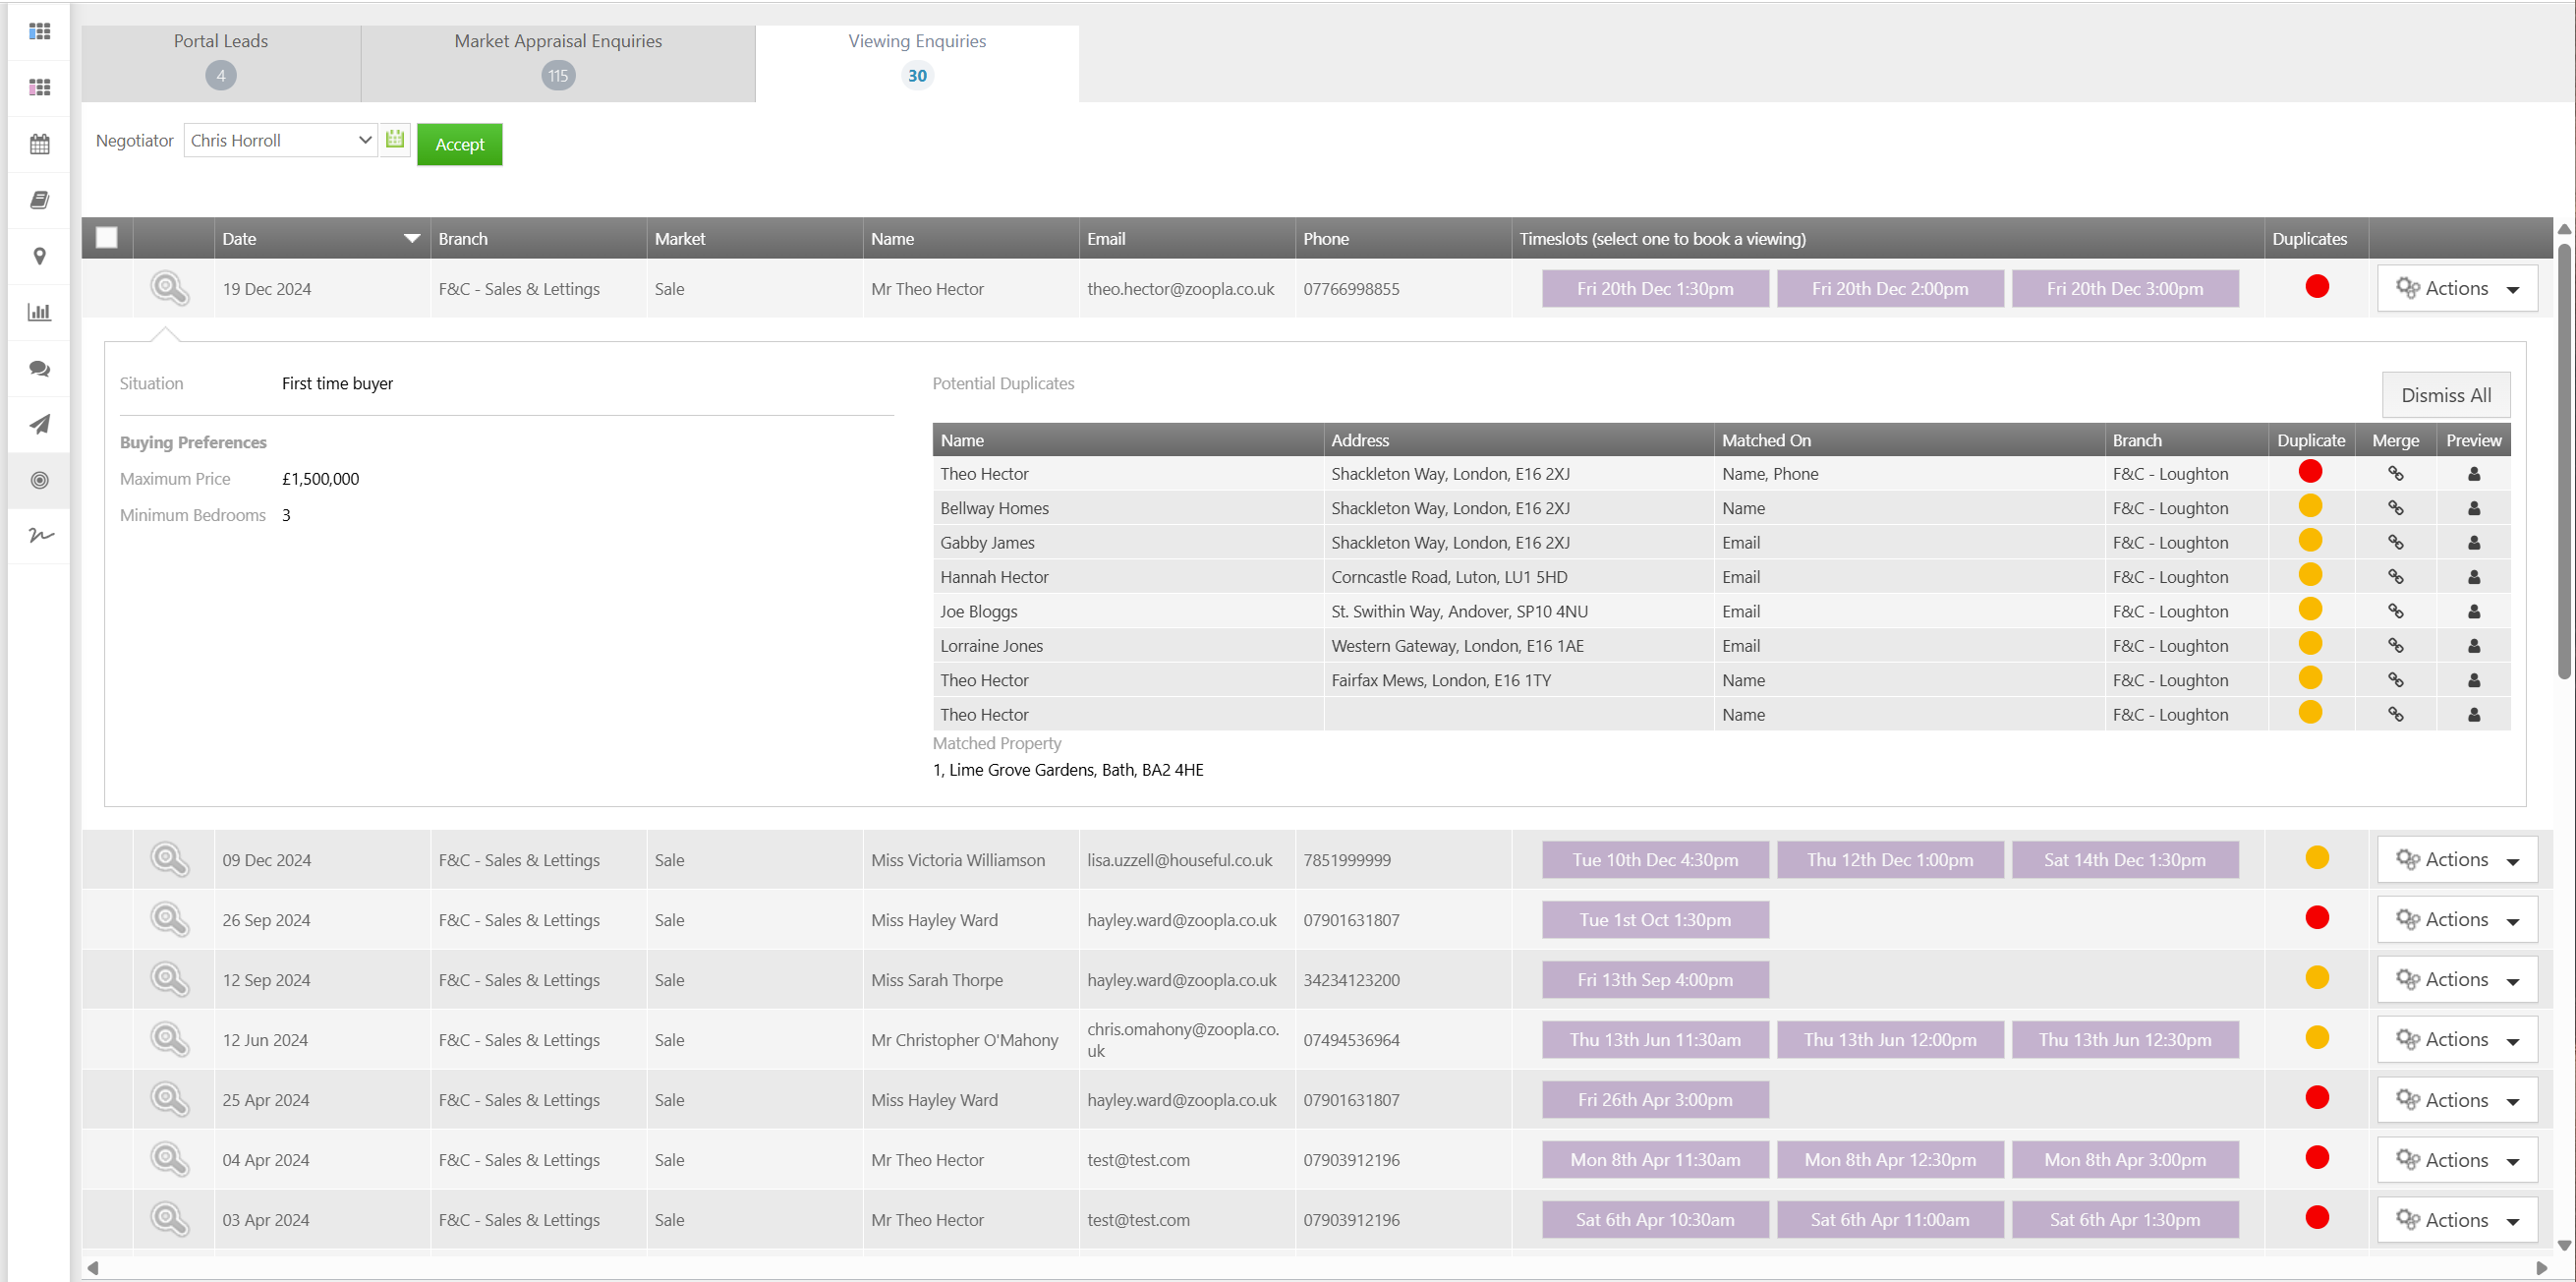Open the chat bubbles icon in sidebar

[40, 368]
